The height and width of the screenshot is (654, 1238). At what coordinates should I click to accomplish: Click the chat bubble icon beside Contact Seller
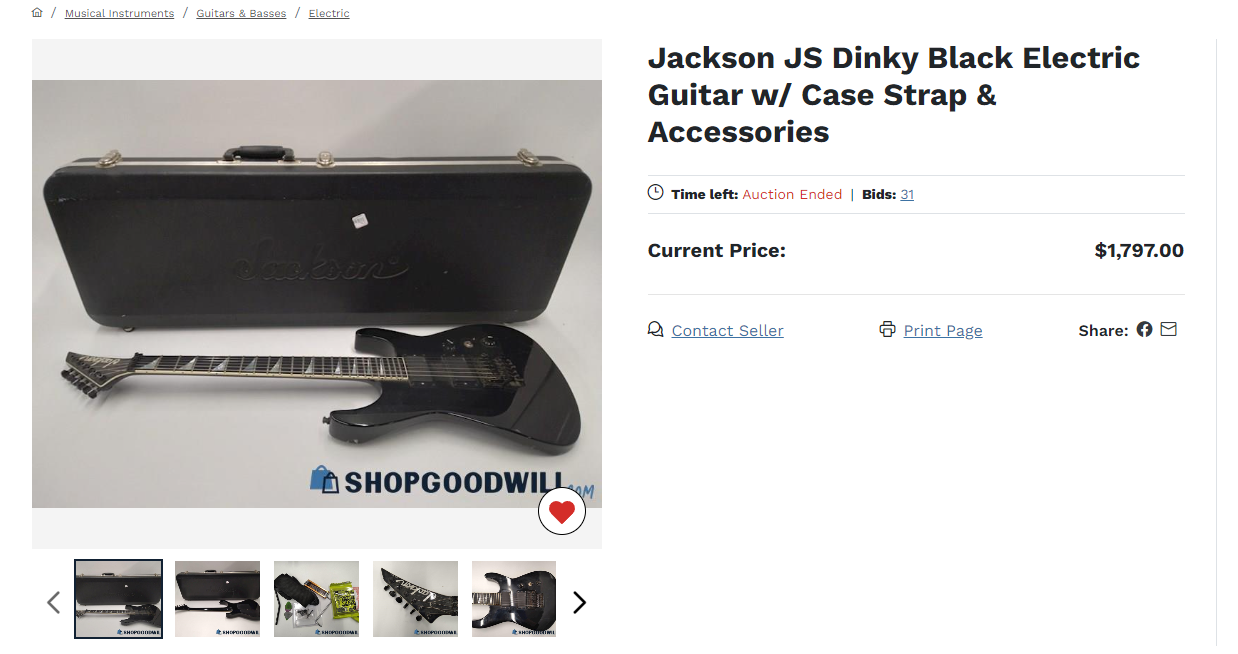[x=656, y=329]
